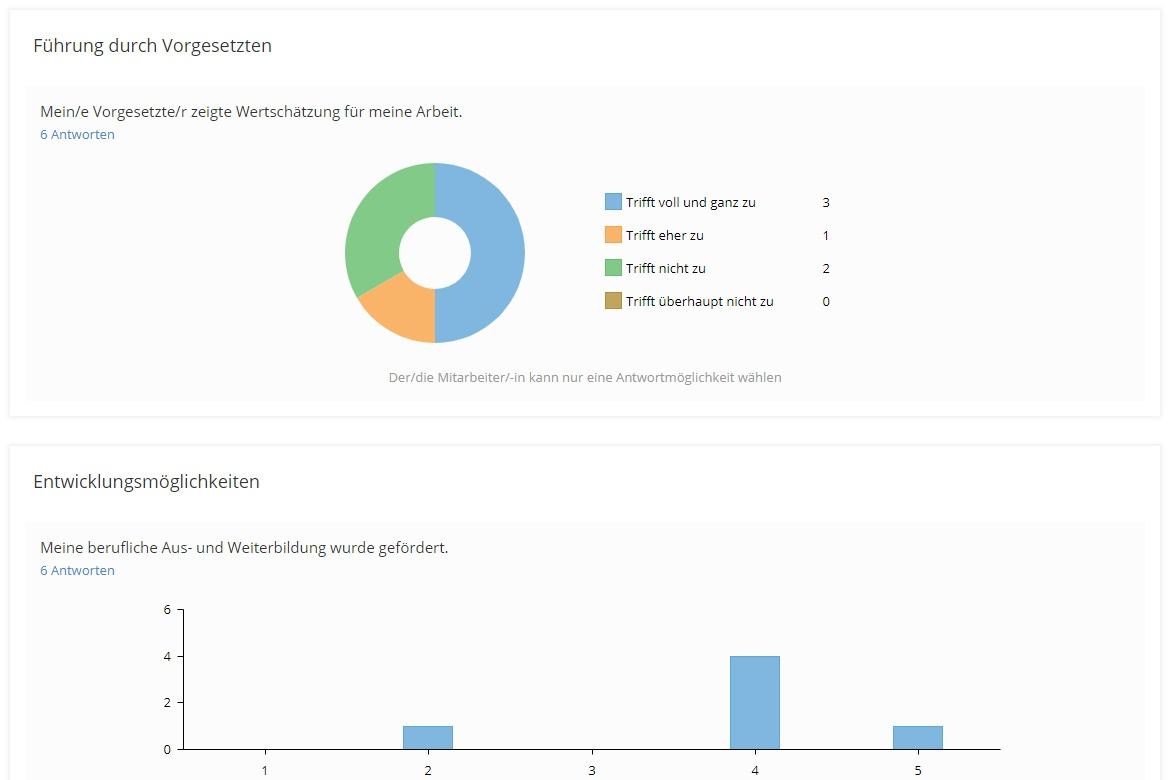Click the tallest bar above value 4
The height and width of the screenshot is (780, 1170).
(x=755, y=702)
